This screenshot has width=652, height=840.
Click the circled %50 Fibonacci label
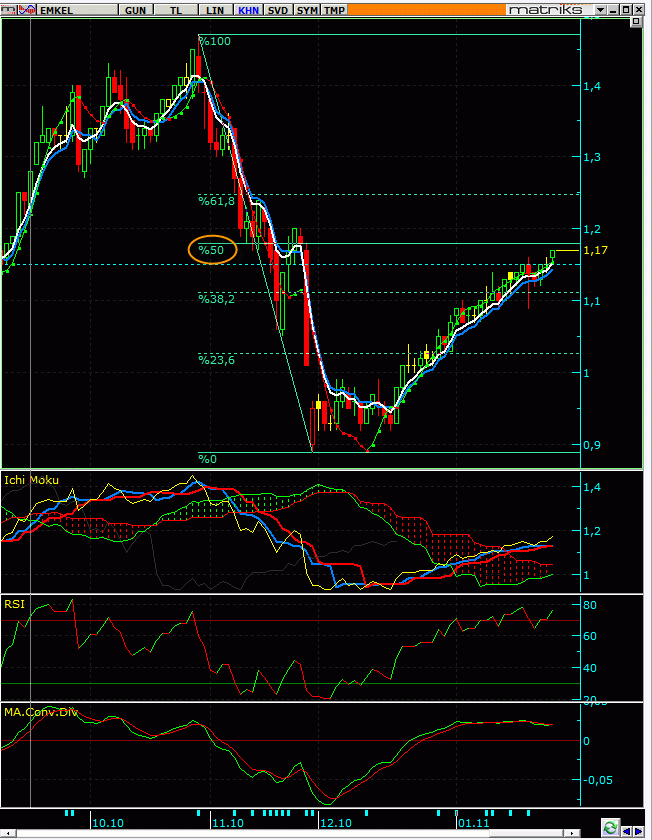(211, 250)
